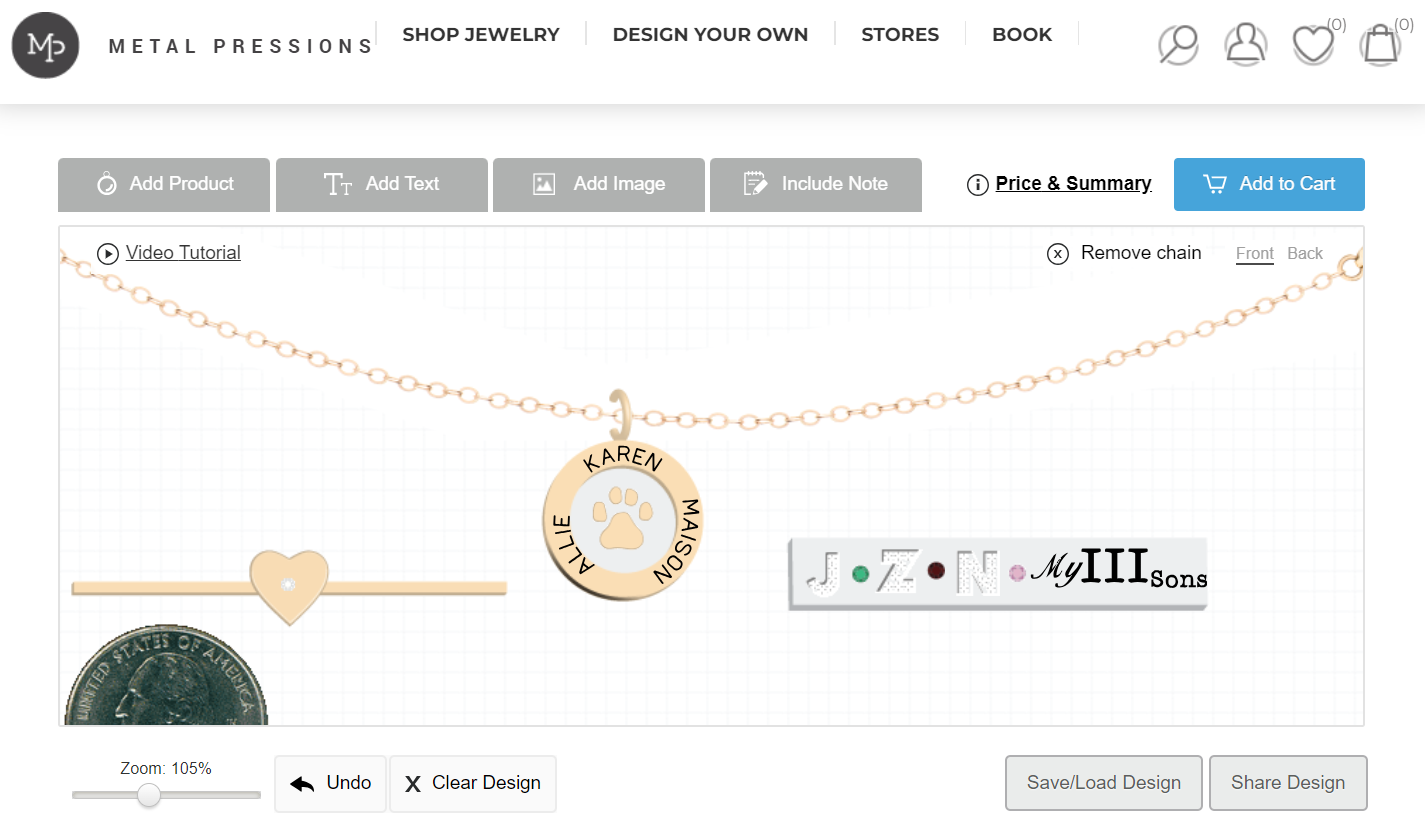This screenshot has height=836, width=1425.
Task: Open the BOOK menu
Action: [1022, 34]
